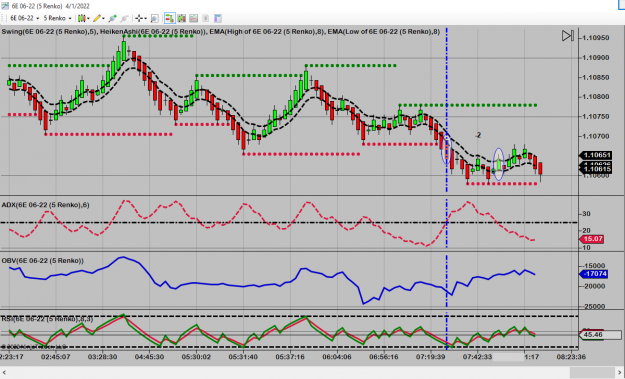Click the 1.10651 price marker

[x=596, y=155]
